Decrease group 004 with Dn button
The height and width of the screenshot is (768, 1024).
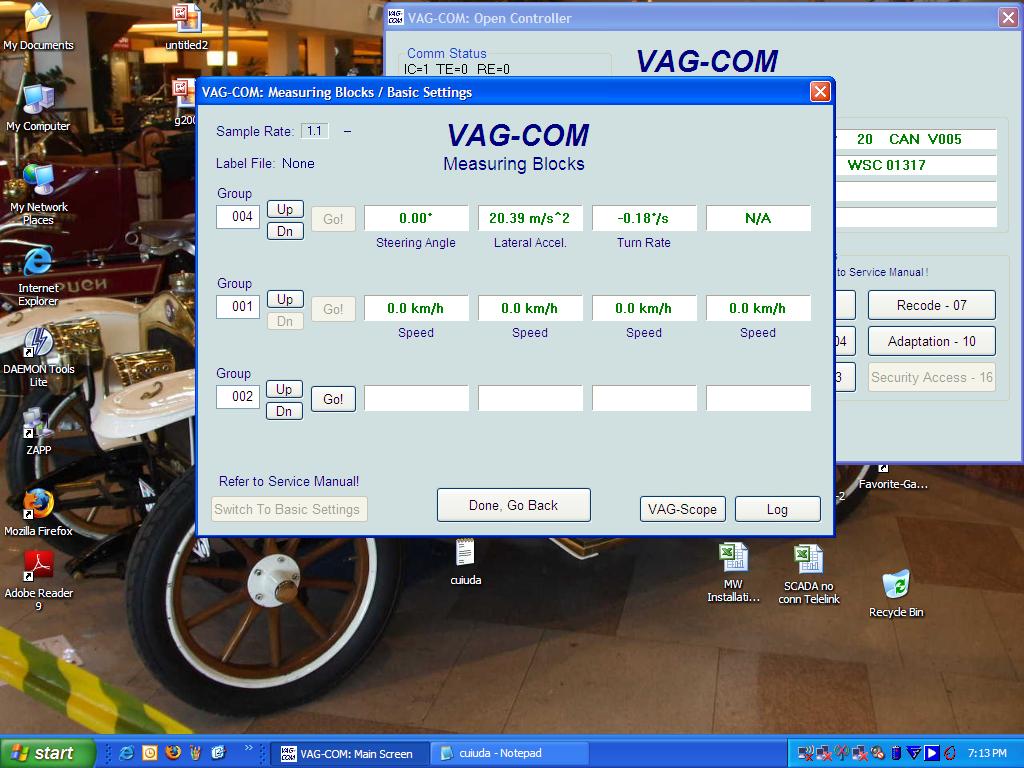click(x=285, y=231)
